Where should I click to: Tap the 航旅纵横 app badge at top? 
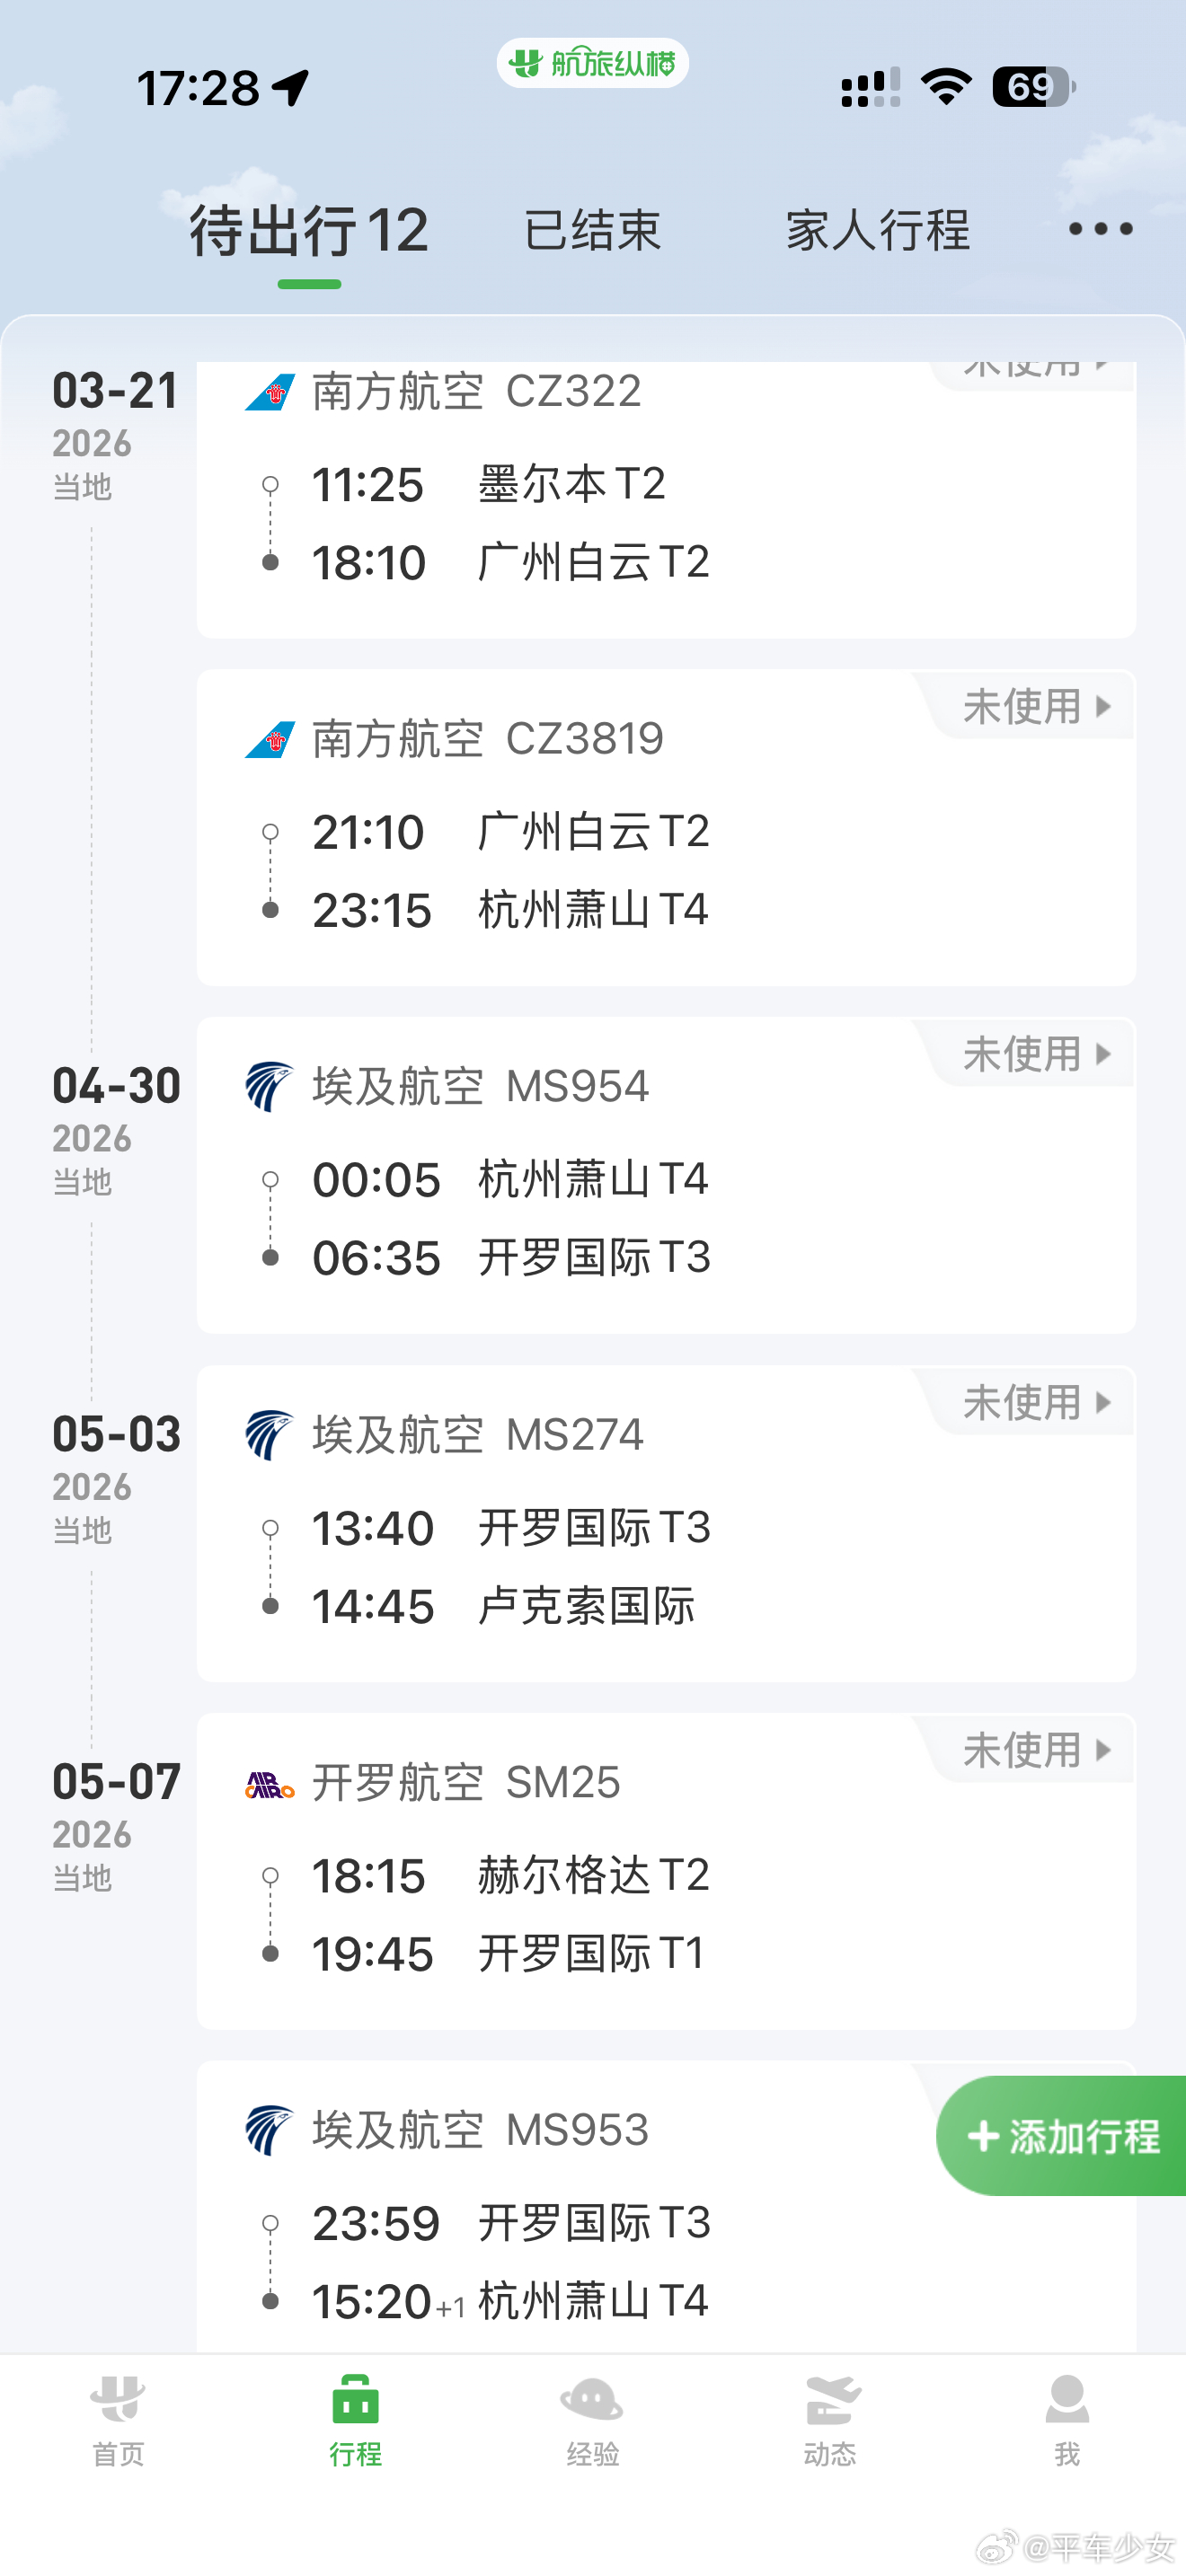point(592,64)
